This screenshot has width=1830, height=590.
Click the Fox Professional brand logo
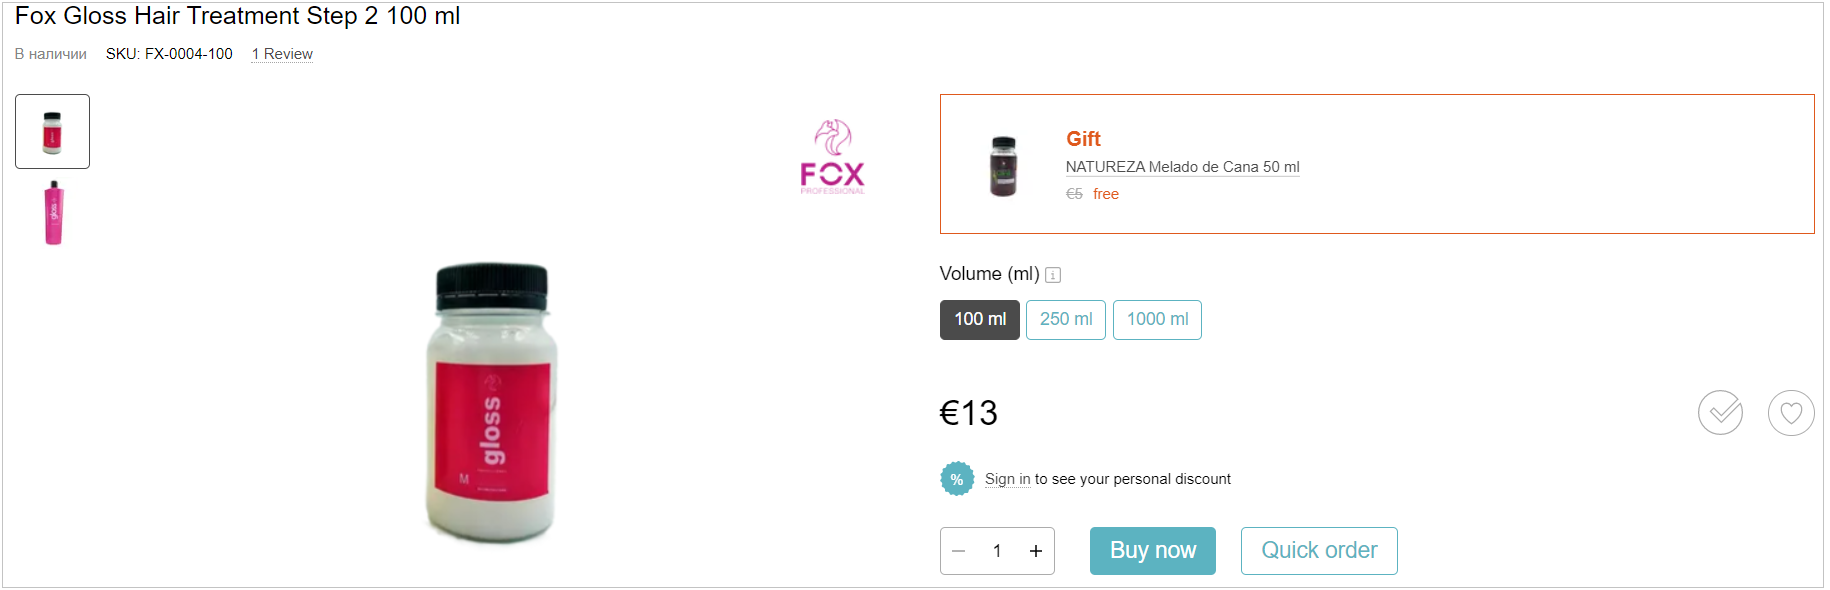pyautogui.click(x=832, y=157)
